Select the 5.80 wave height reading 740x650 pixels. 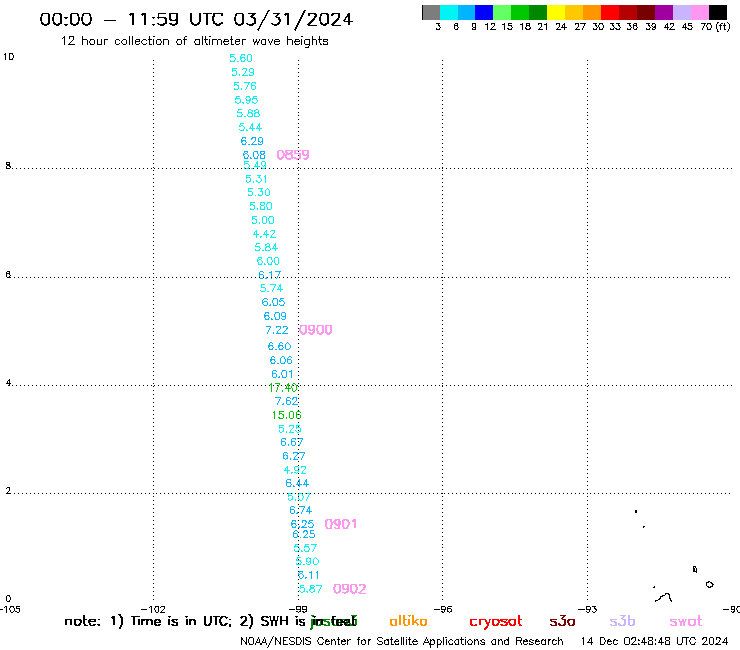261,206
